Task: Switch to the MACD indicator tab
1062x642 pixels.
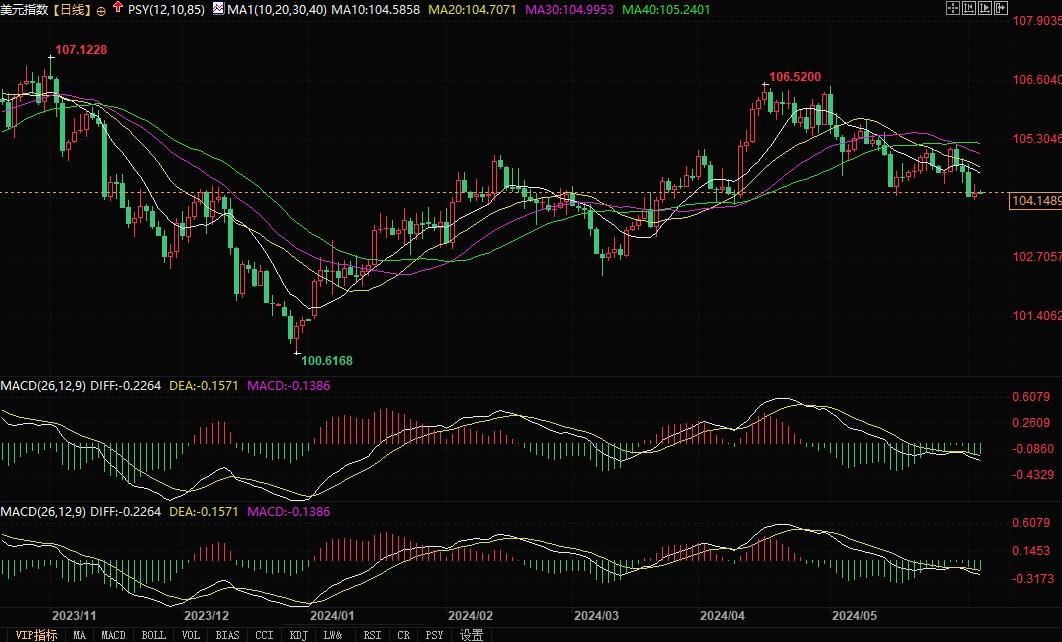Action: 113,634
